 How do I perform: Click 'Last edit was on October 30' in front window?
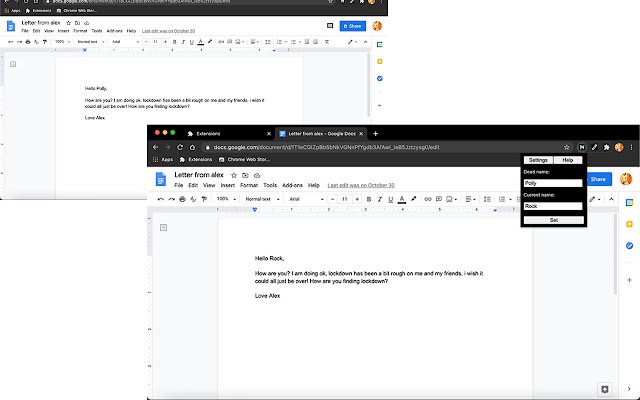(x=361, y=185)
